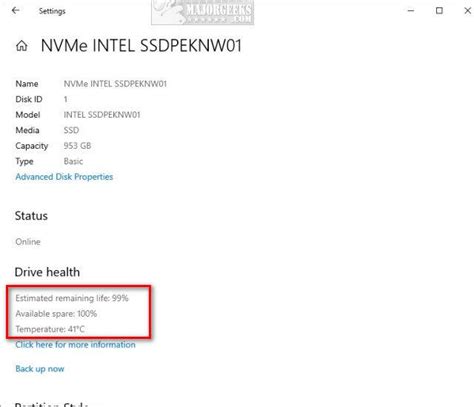
Task: Select the Type value Basic
Action: click(73, 161)
